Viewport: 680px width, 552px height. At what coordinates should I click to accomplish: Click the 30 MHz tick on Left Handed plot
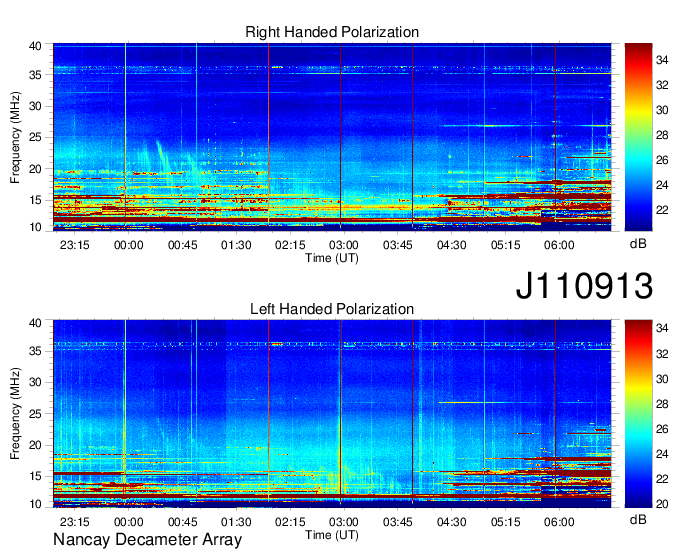pos(35,382)
